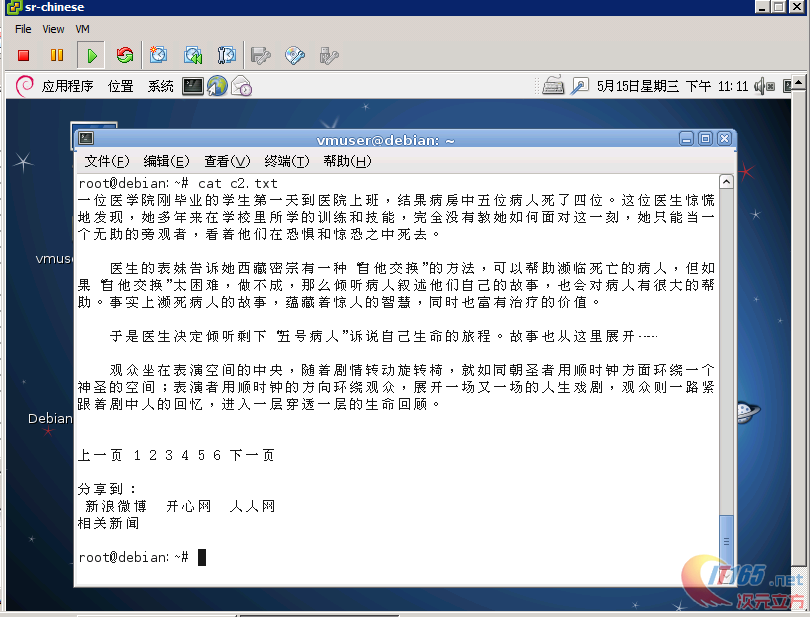Open the 终端(T) menu in terminal
Image resolution: width=810 pixels, height=617 pixels.
tap(287, 162)
